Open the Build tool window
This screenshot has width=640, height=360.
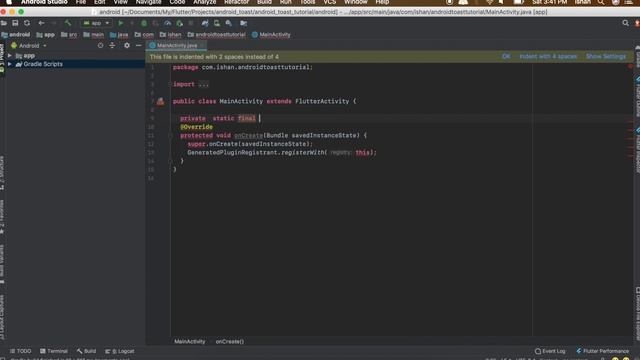[x=86, y=351]
